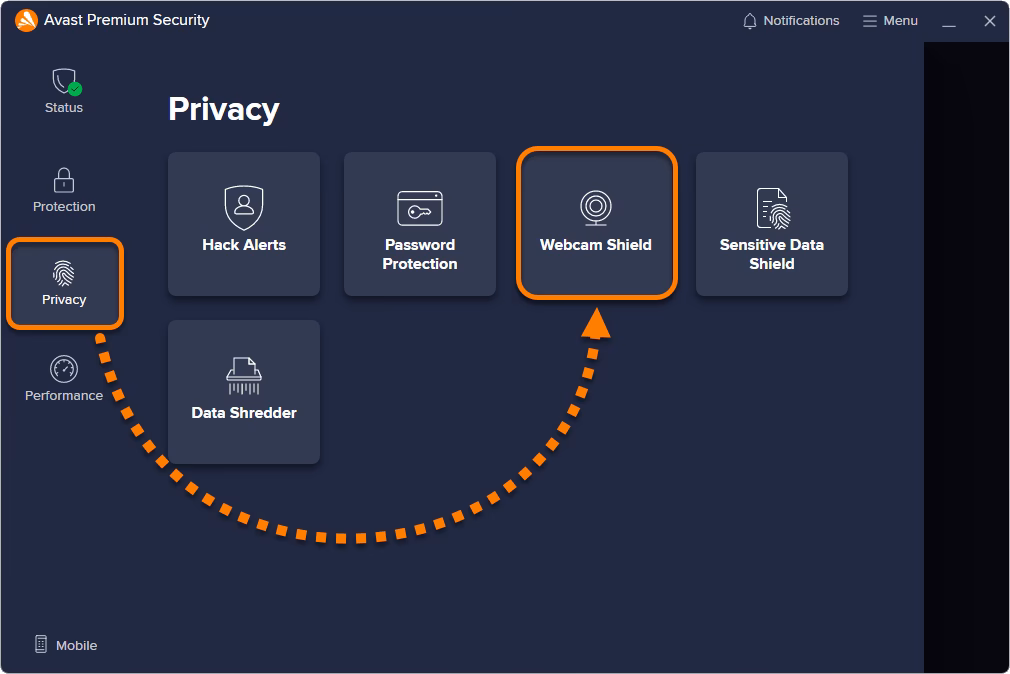Select the Protection padlock icon

(64, 180)
